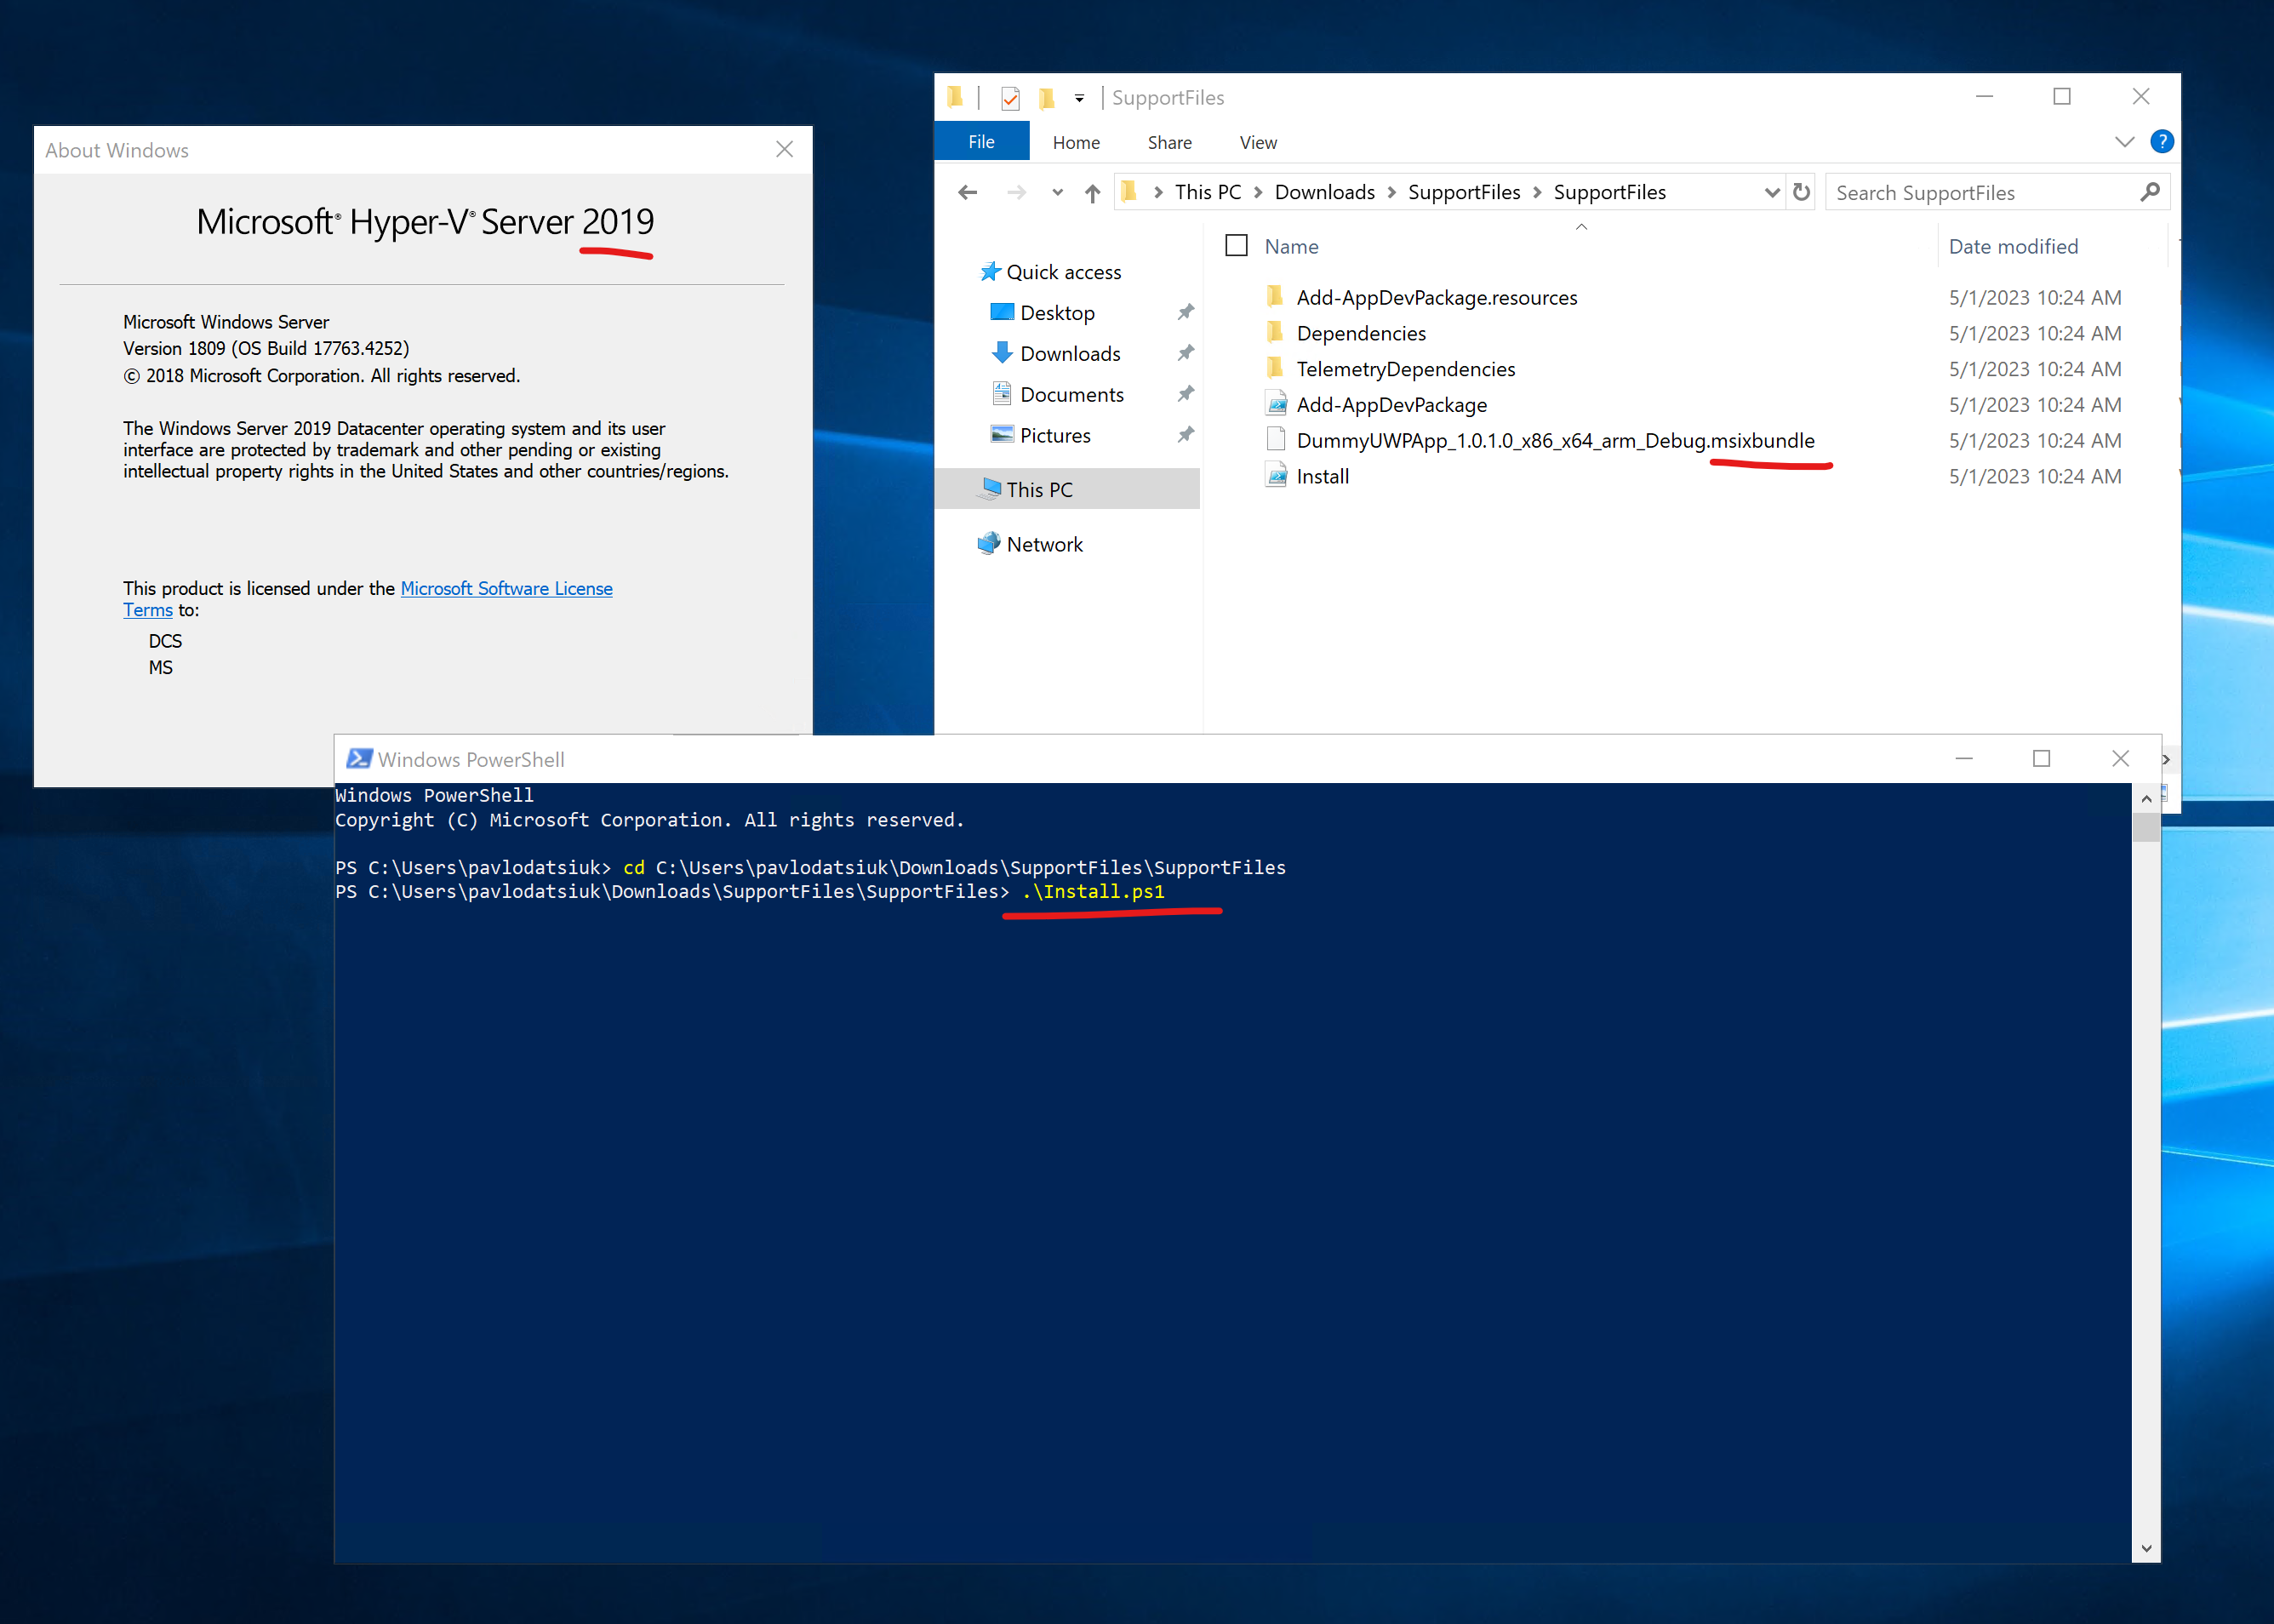This screenshot has width=2274, height=1624.
Task: Click the Properties quick access toolbar icon
Action: pos(1010,98)
